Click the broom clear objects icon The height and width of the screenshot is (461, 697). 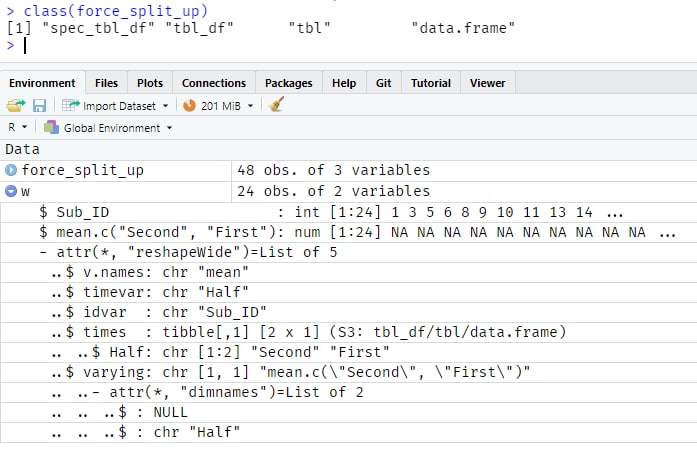(x=276, y=105)
